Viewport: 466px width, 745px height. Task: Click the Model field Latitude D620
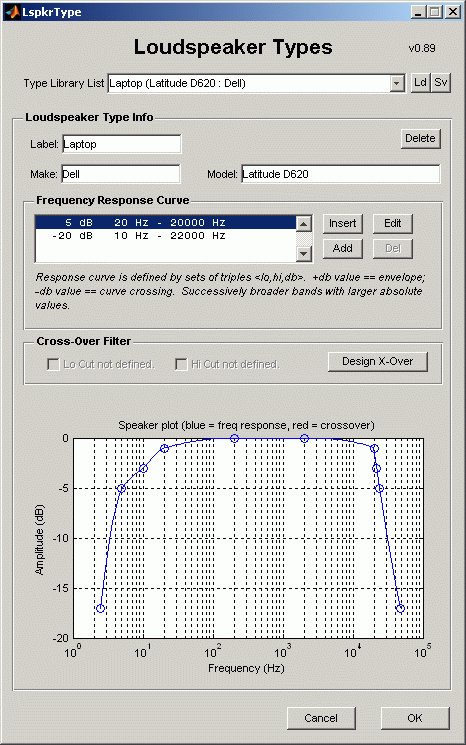pos(341,174)
